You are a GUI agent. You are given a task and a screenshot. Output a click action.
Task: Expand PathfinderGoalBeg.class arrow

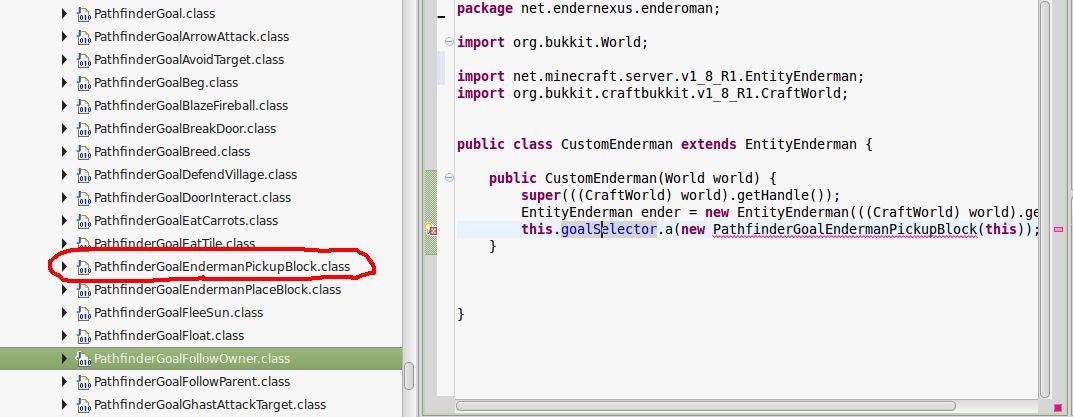click(64, 82)
